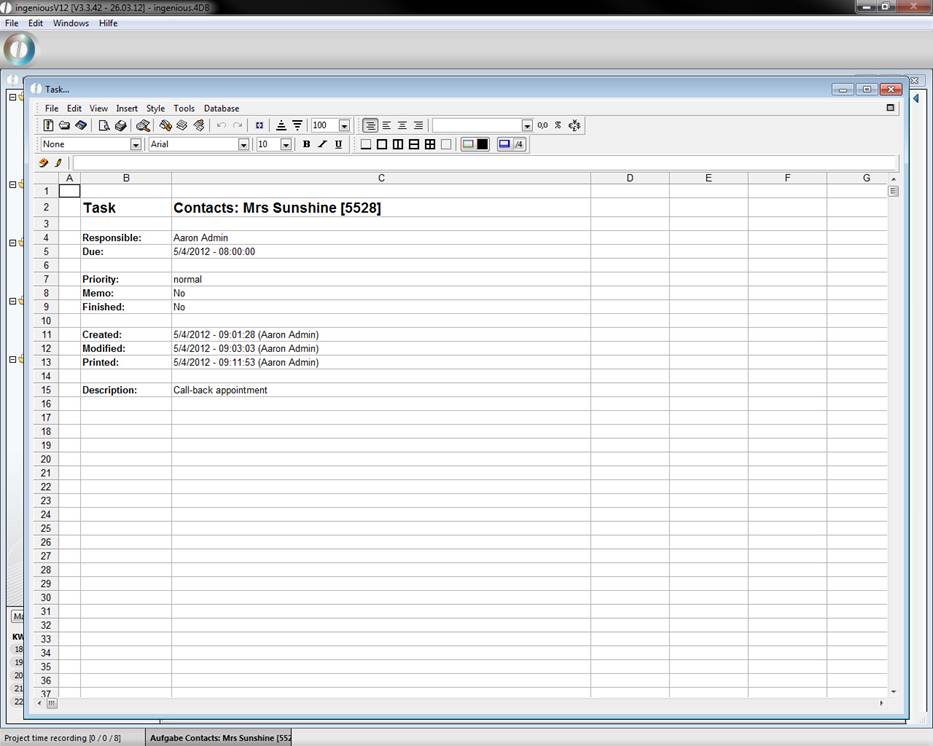This screenshot has width=933, height=746.
Task: Apply all grid borders icon
Action: pos(429,145)
